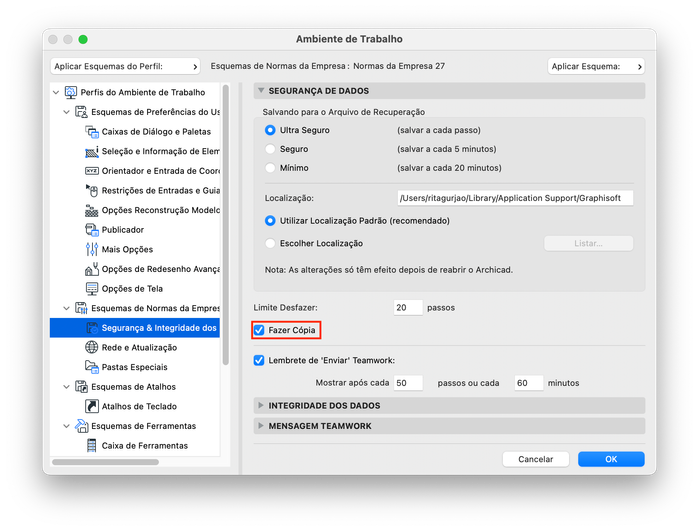The width and height of the screenshot is (699, 531).
Task: Collapse Esquemas de Preferências do Usuário node
Action: [66, 112]
